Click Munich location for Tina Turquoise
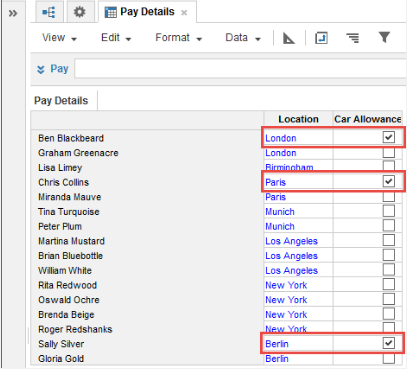The image size is (407, 369). [280, 212]
